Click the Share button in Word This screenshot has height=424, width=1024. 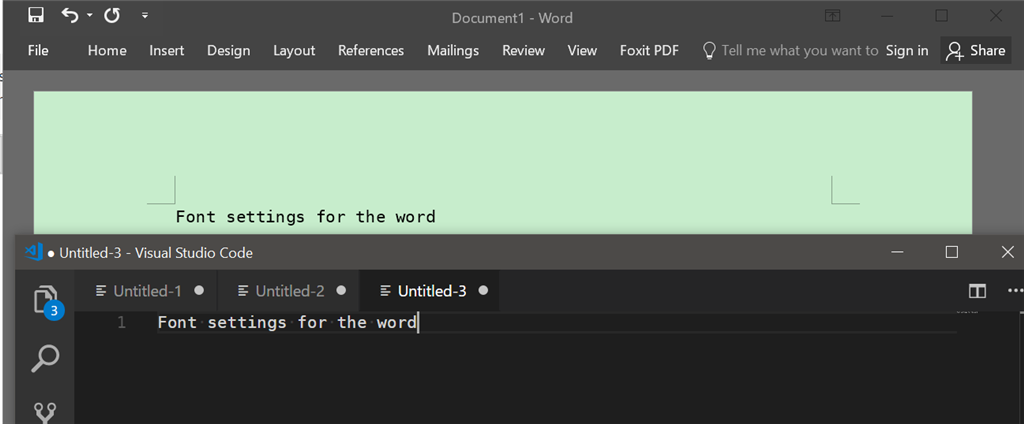pyautogui.click(x=976, y=50)
